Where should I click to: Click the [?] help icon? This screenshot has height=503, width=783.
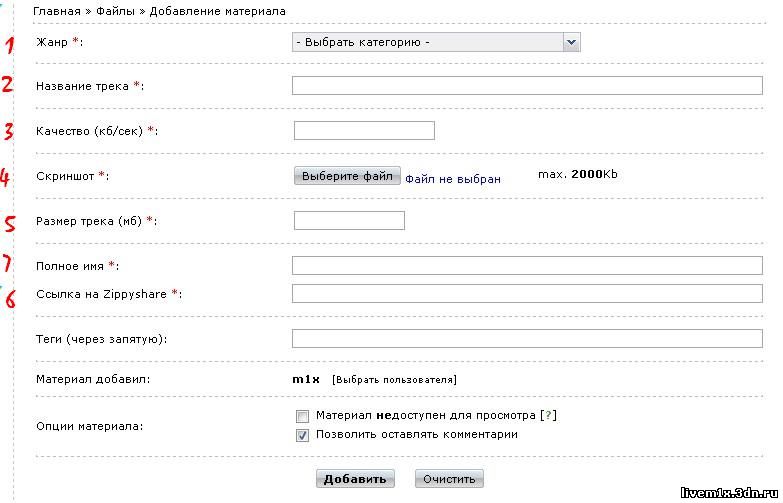point(548,415)
